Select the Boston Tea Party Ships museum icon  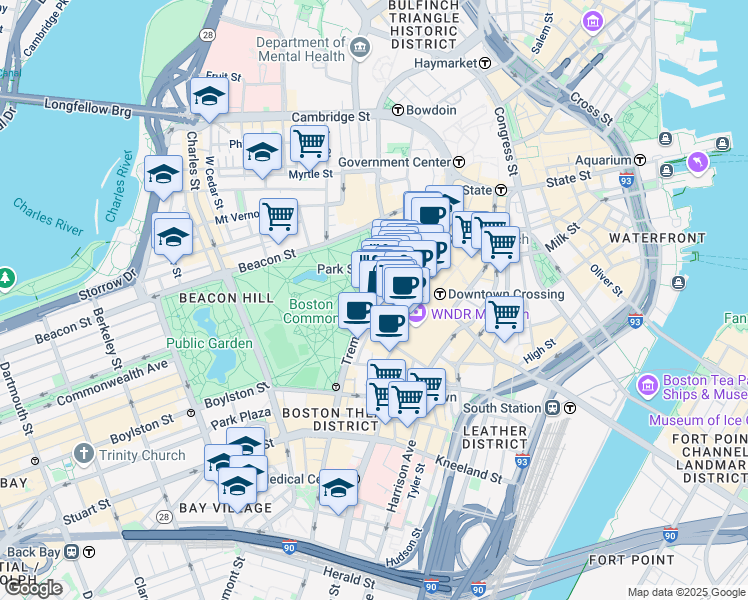click(x=648, y=386)
